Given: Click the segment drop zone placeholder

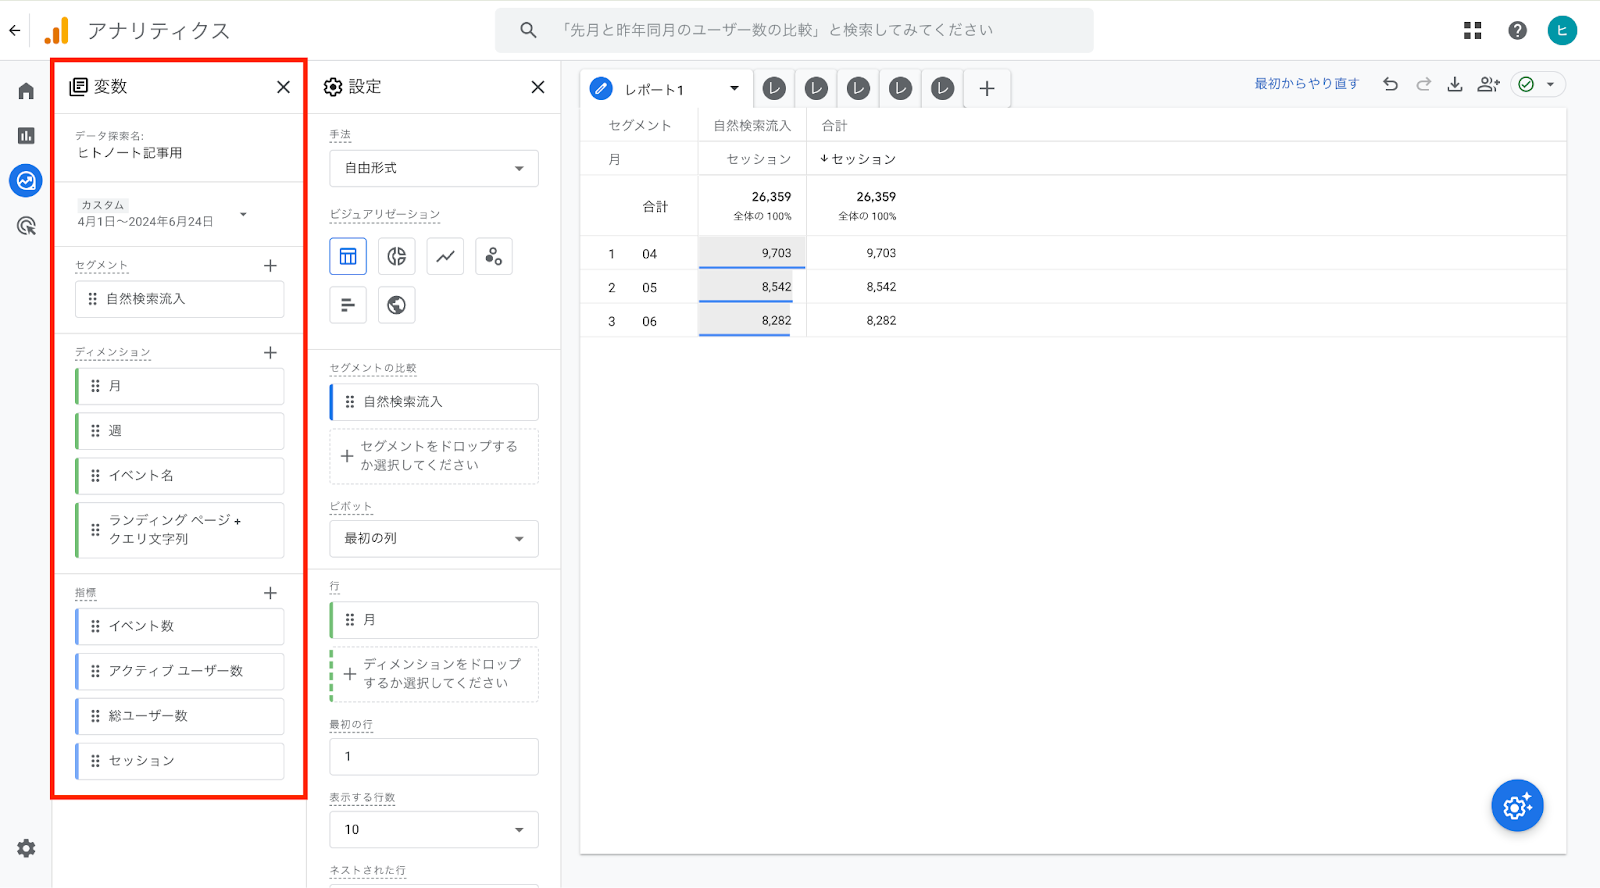Looking at the screenshot, I should click(434, 456).
